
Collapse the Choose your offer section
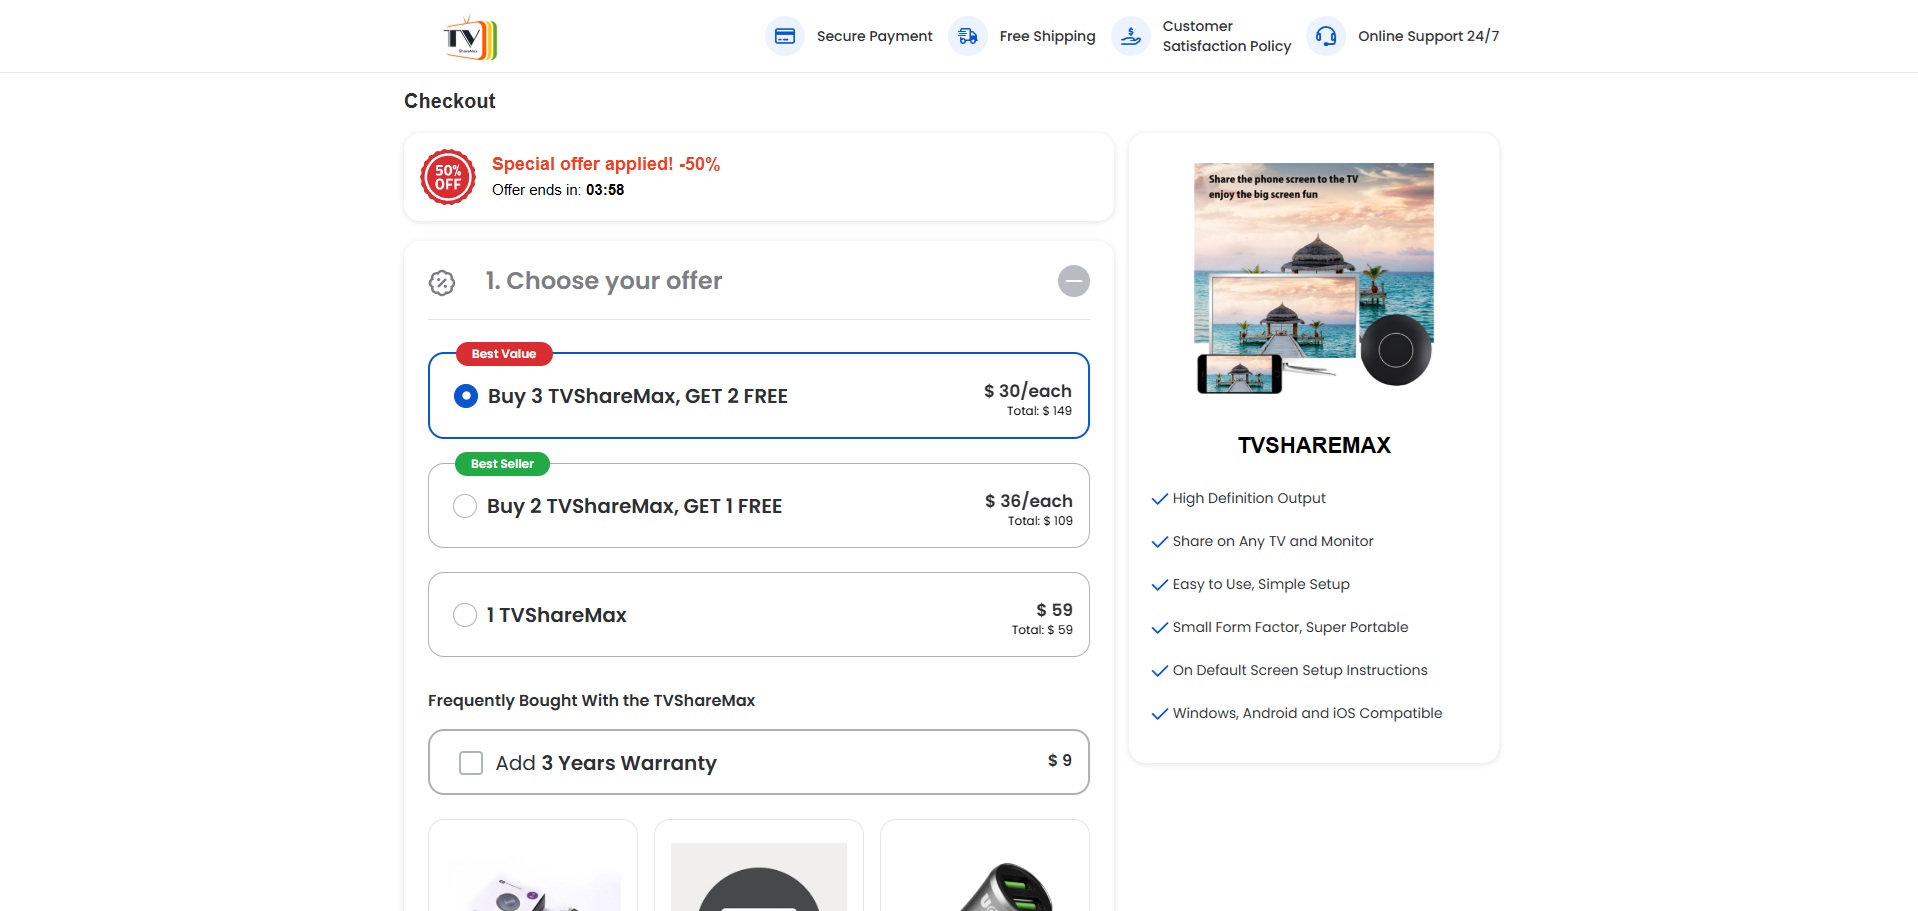pos(1073,281)
